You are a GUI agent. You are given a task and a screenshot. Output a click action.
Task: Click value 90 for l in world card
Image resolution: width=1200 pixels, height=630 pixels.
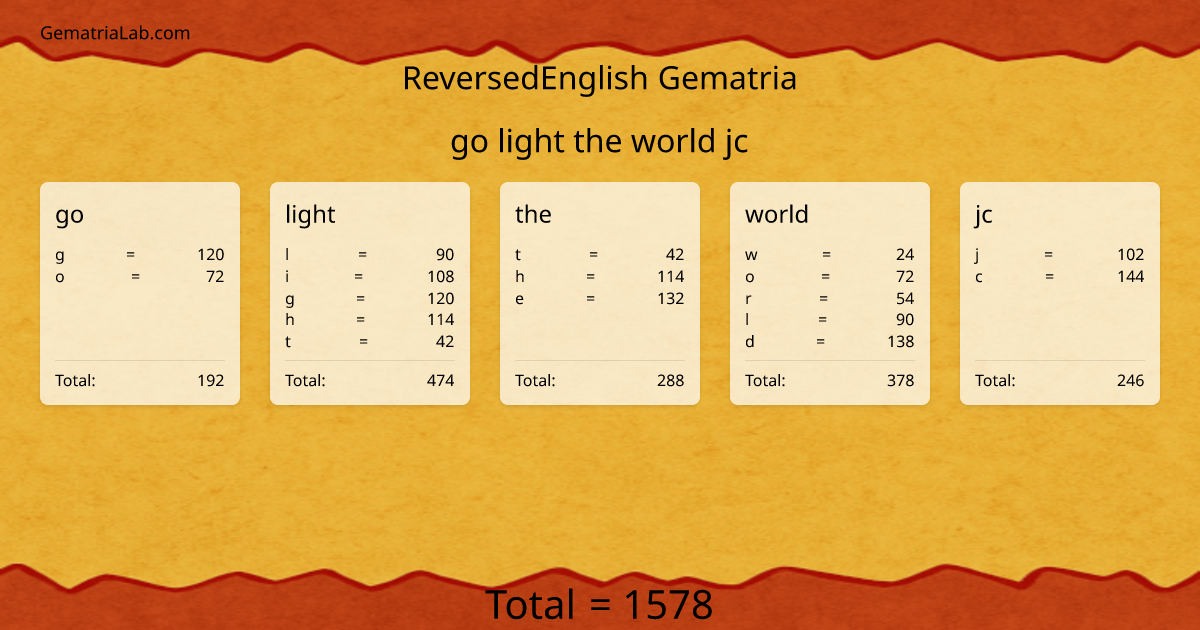tap(905, 319)
